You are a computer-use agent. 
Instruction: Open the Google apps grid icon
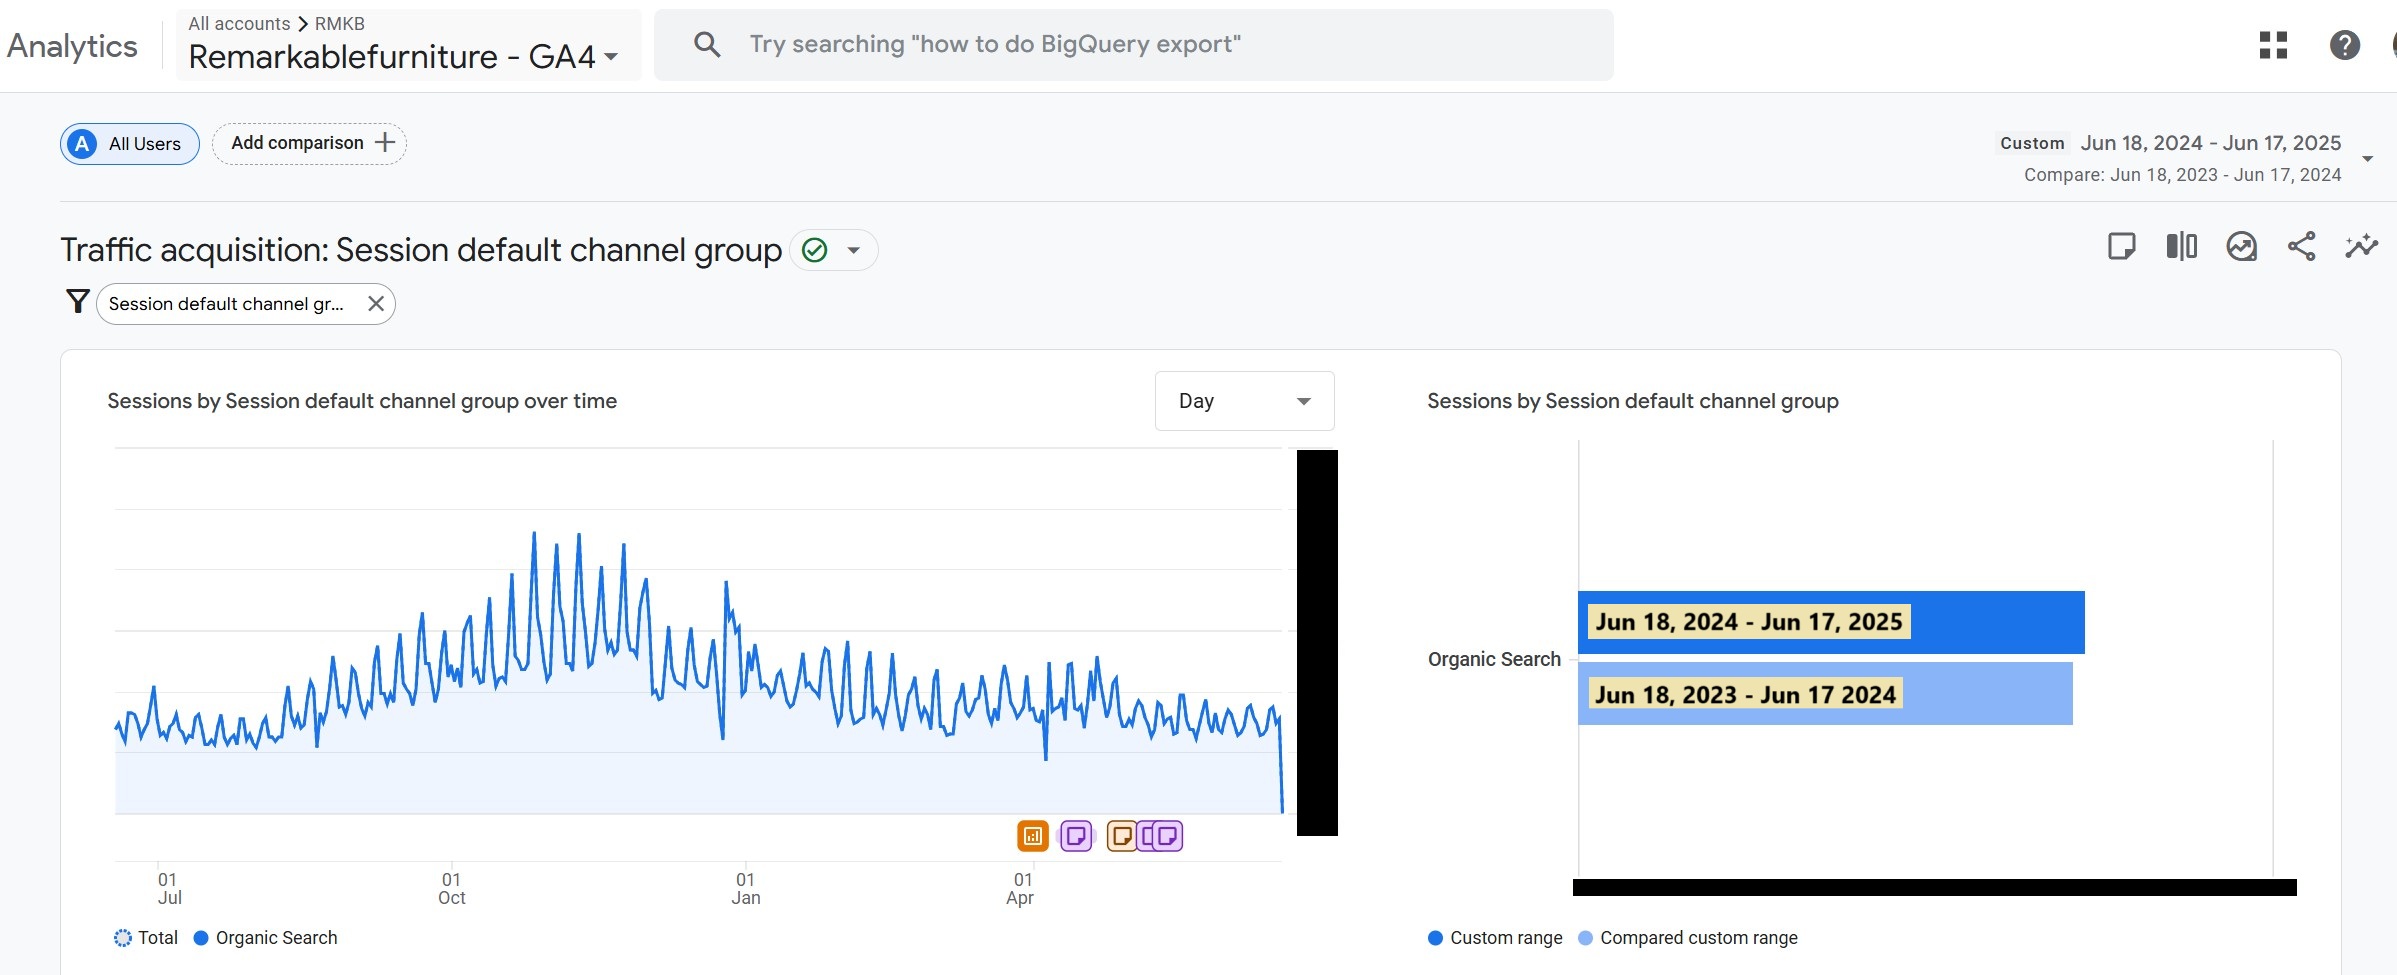(2273, 45)
